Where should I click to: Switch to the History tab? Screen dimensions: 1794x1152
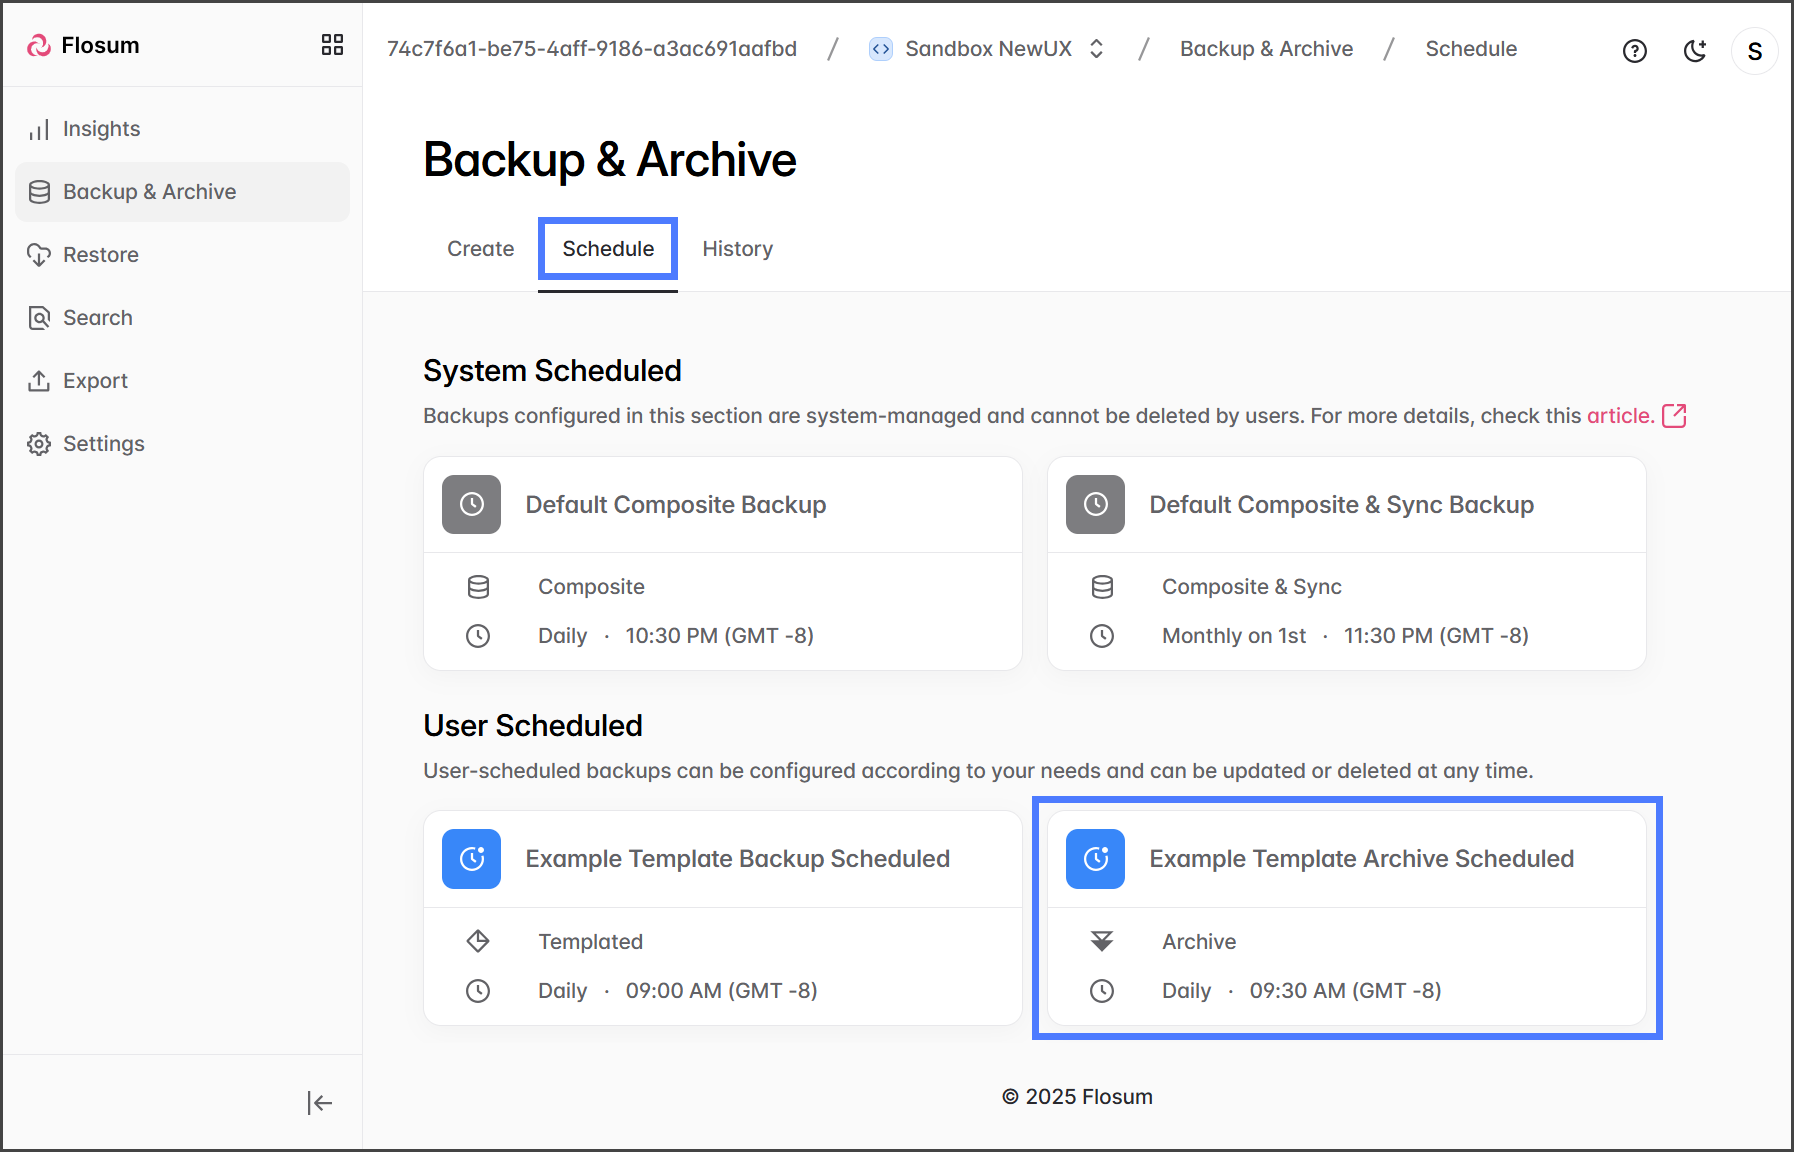(x=737, y=249)
